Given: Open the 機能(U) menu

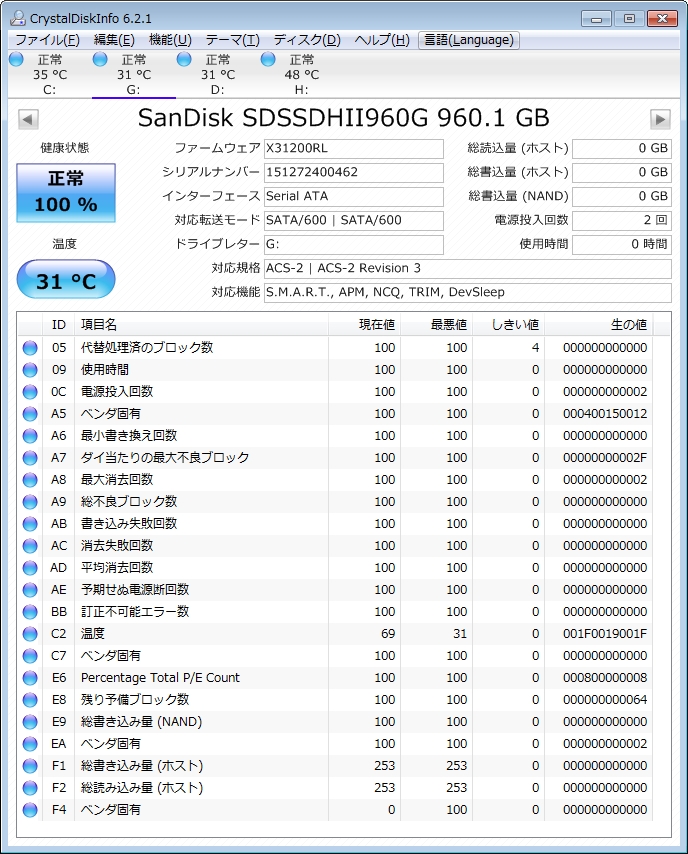Looking at the screenshot, I should [170, 40].
